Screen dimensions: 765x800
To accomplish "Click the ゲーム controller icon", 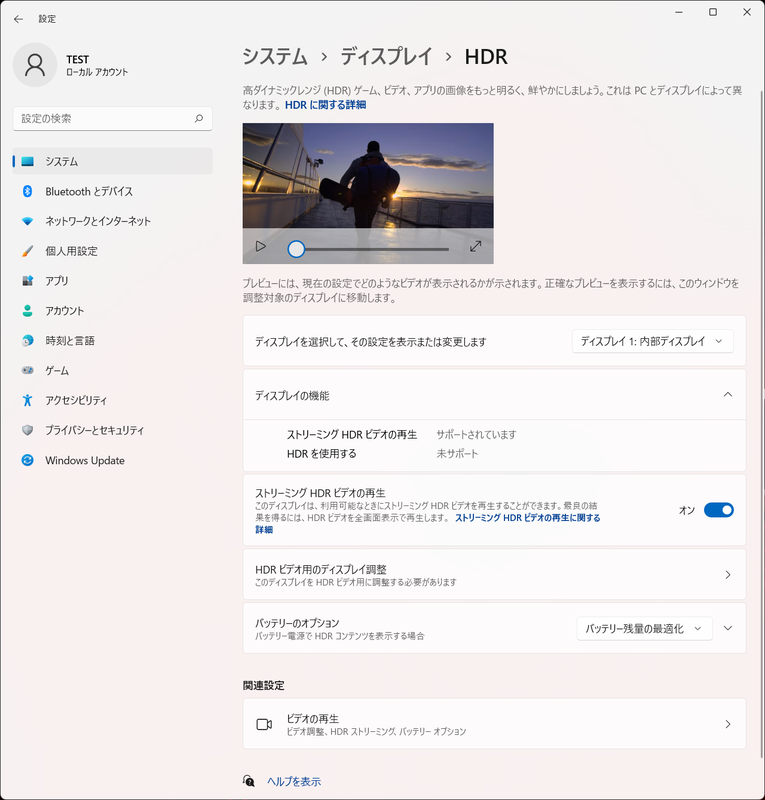I will [28, 370].
